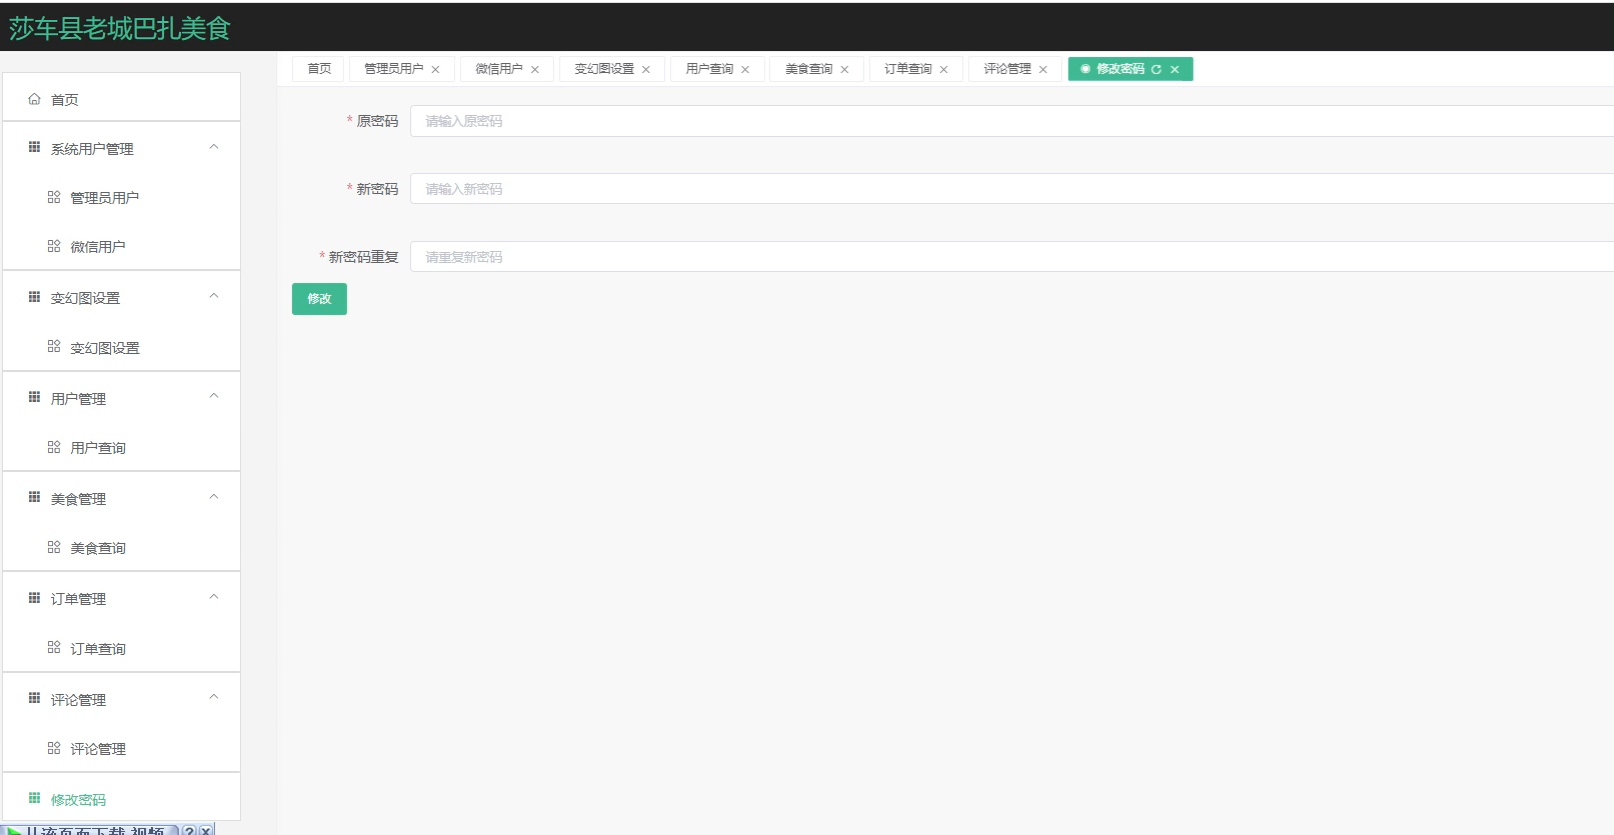Viewport: 1614px width, 835px height.
Task: Collapse the 系统用户管理 menu section
Action: [213, 147]
